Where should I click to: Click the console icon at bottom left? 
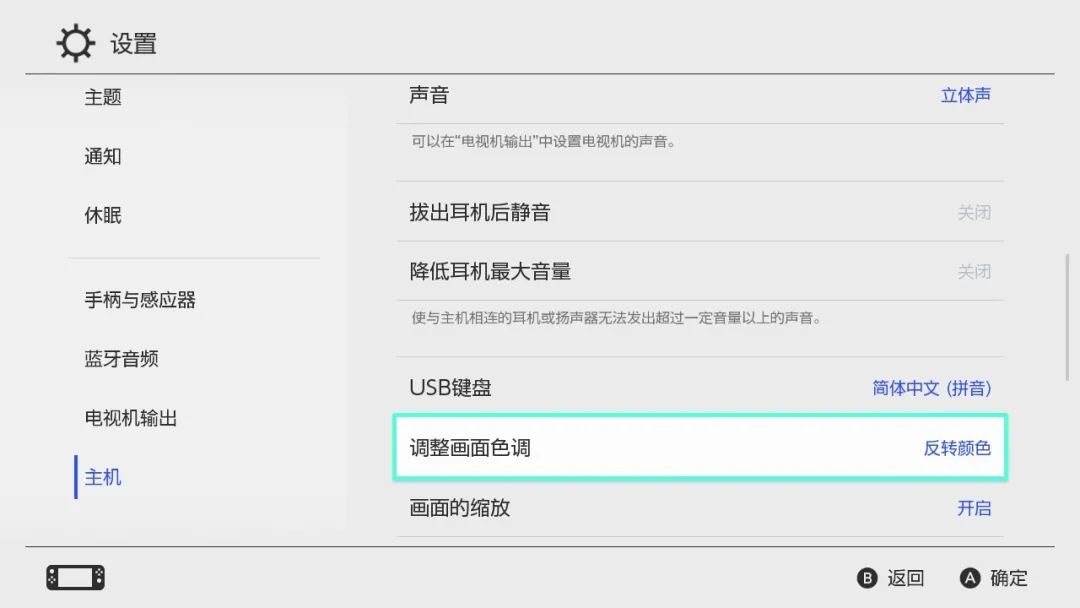[x=75, y=578]
